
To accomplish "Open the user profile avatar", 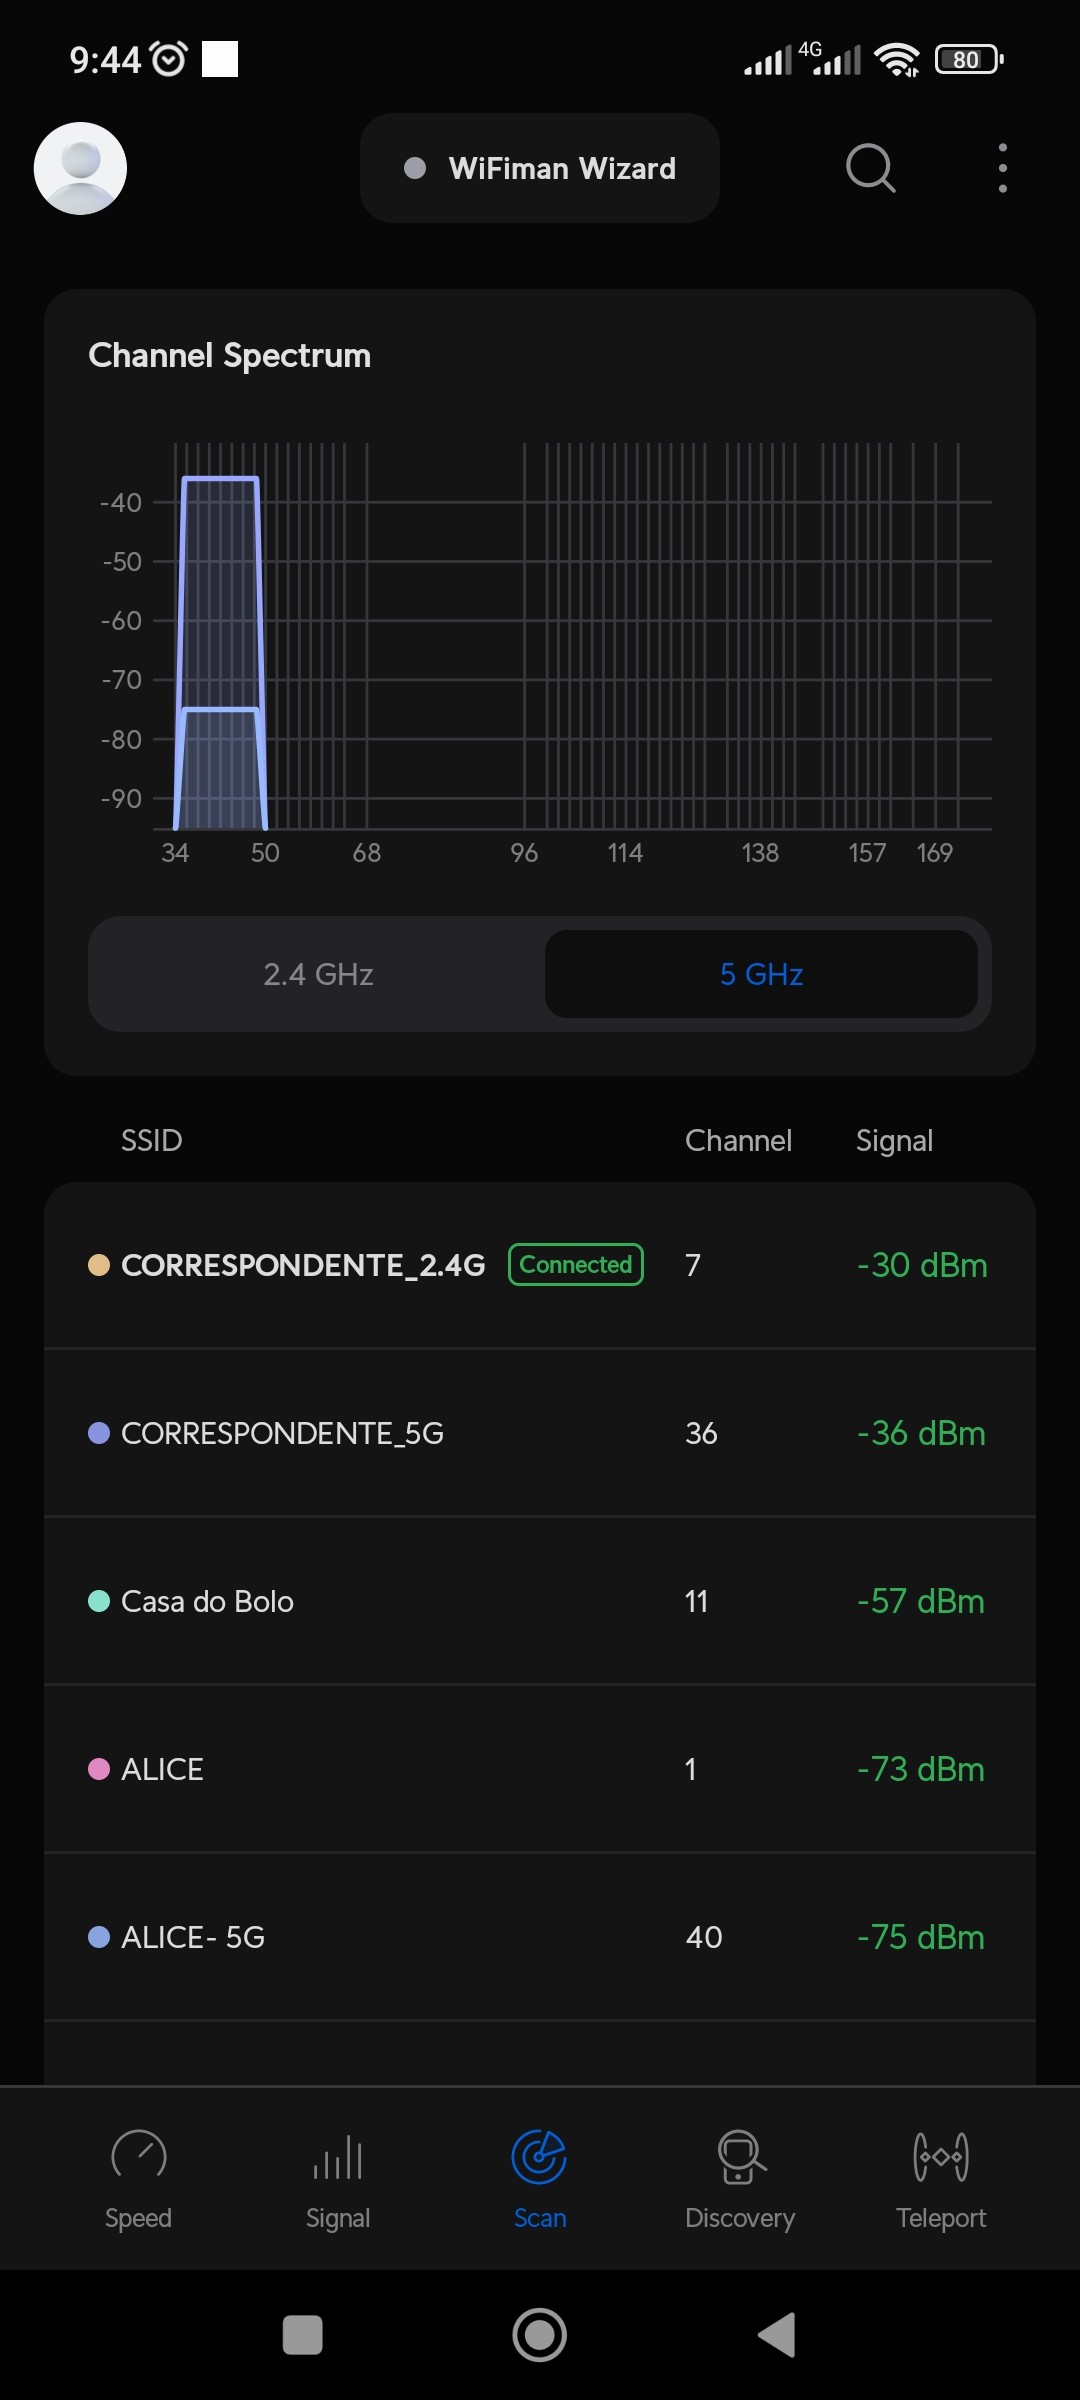I will [x=80, y=168].
